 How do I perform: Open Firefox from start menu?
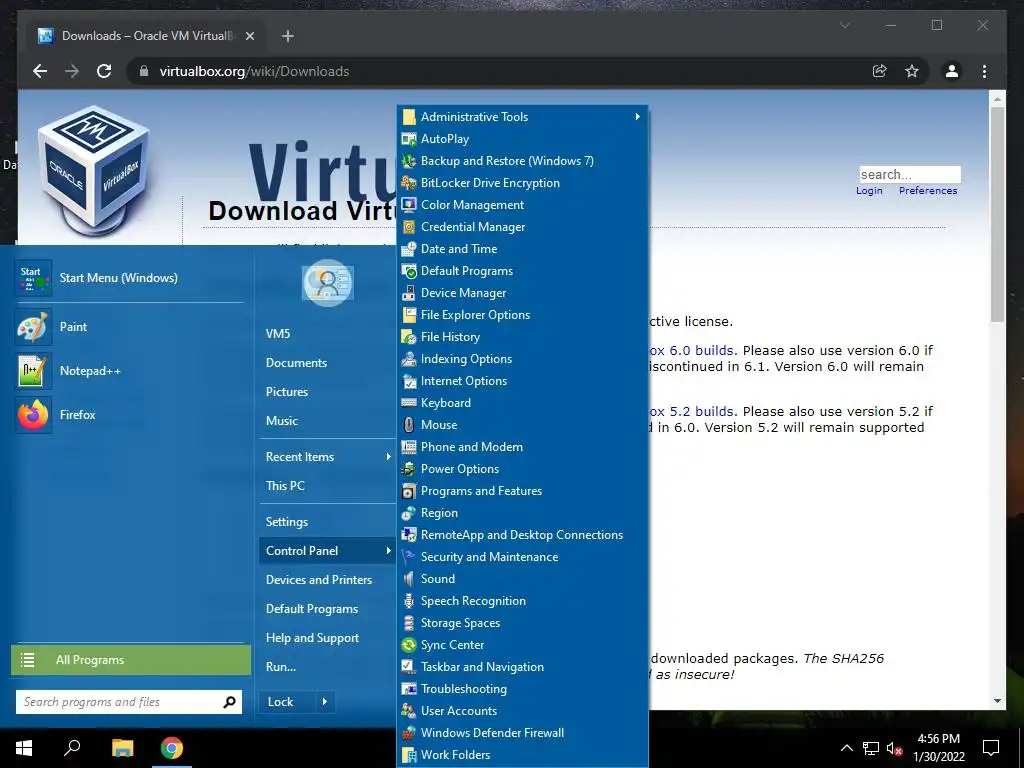point(130,415)
